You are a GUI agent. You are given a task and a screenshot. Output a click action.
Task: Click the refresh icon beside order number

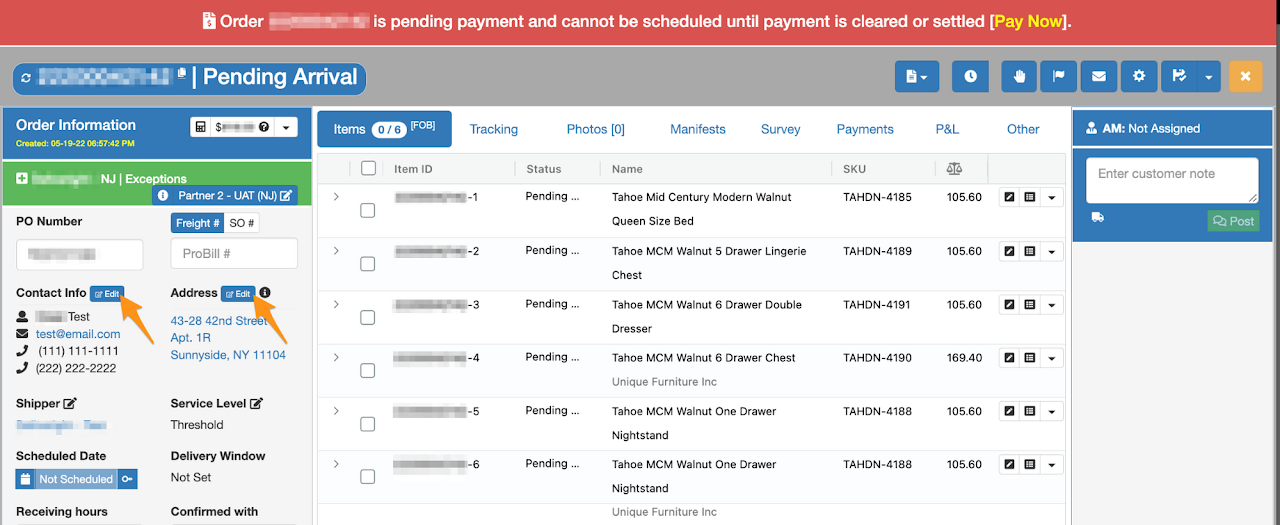26,77
